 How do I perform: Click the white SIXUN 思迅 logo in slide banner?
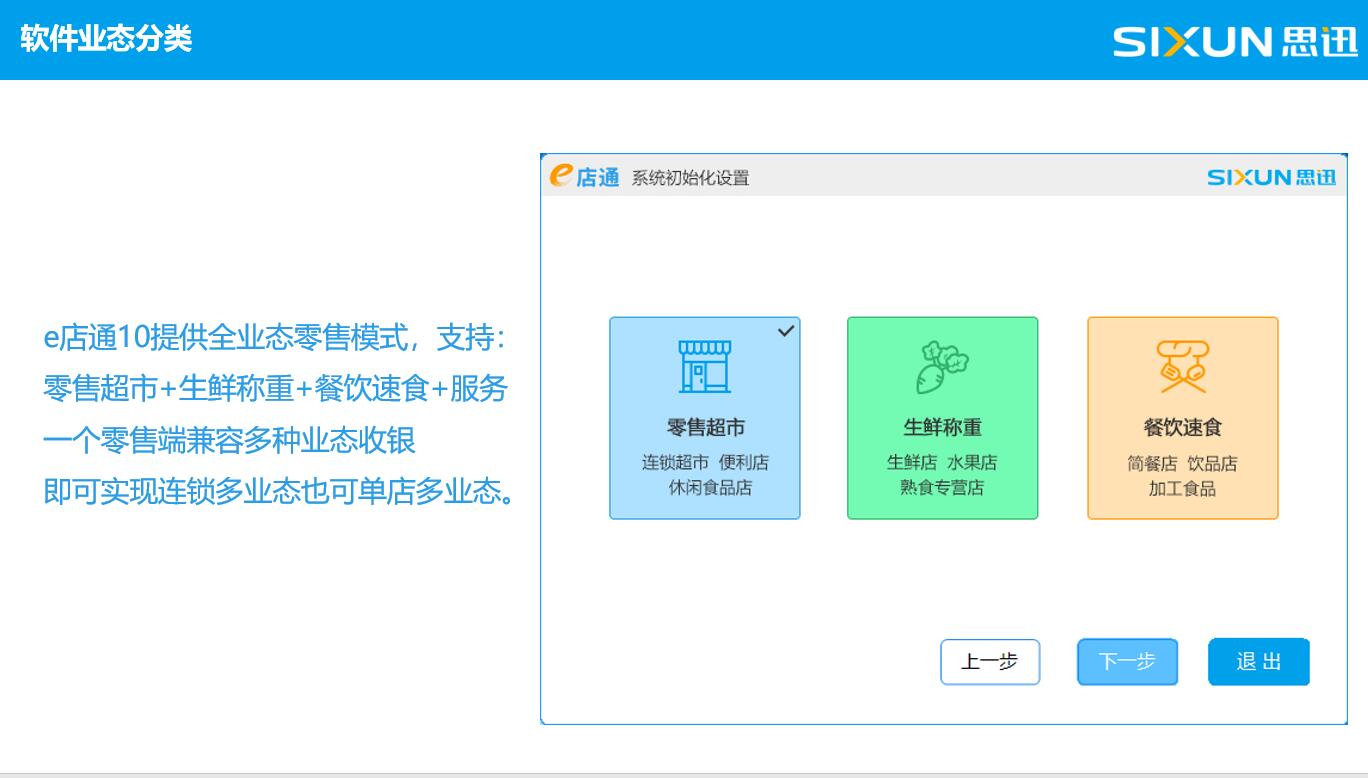click(1235, 42)
